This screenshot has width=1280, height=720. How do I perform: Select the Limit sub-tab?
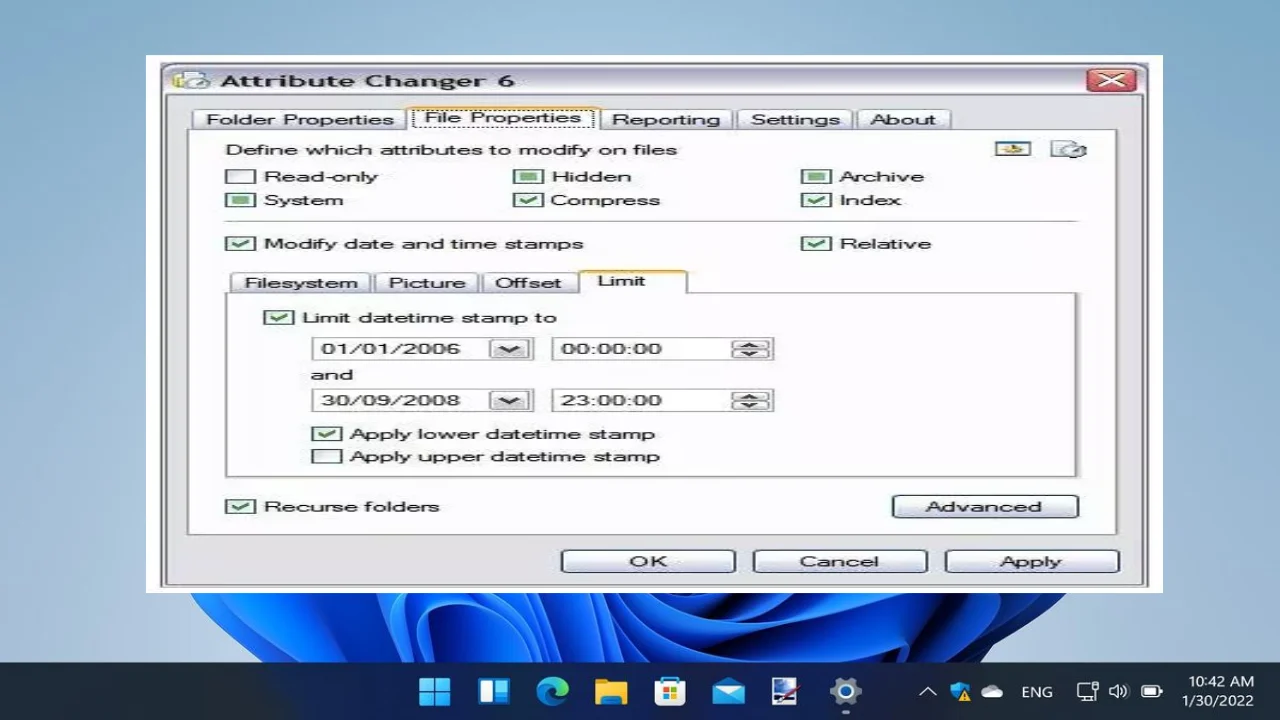632,281
